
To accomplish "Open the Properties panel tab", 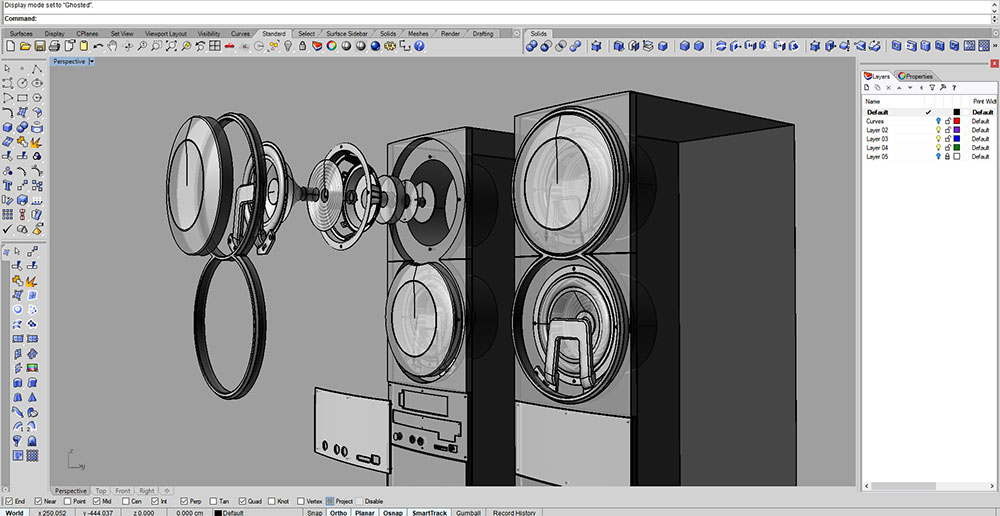I will (916, 76).
